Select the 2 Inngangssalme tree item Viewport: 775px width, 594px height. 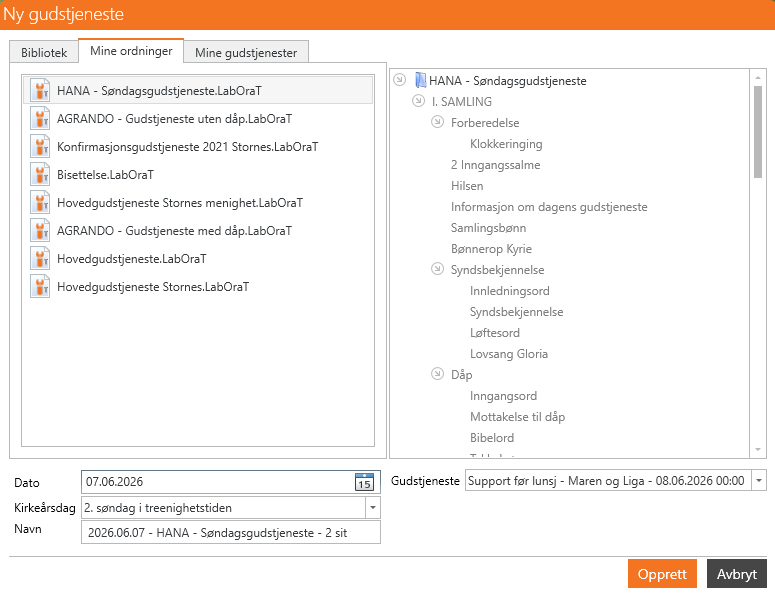495,165
